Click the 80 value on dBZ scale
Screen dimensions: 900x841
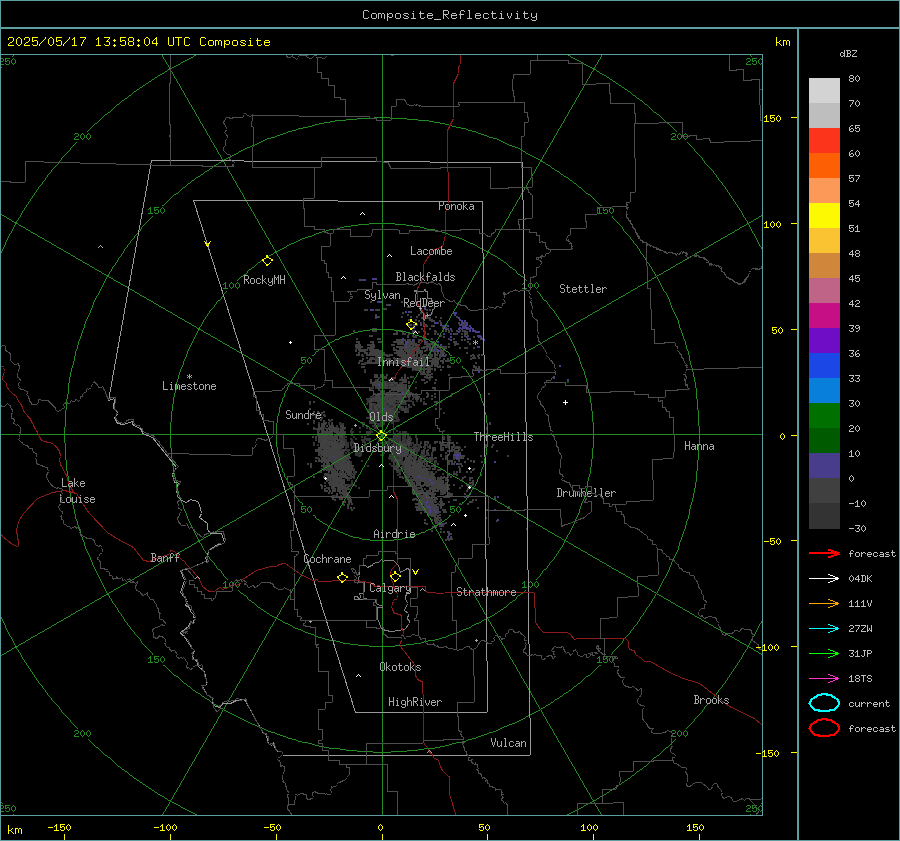click(854, 79)
